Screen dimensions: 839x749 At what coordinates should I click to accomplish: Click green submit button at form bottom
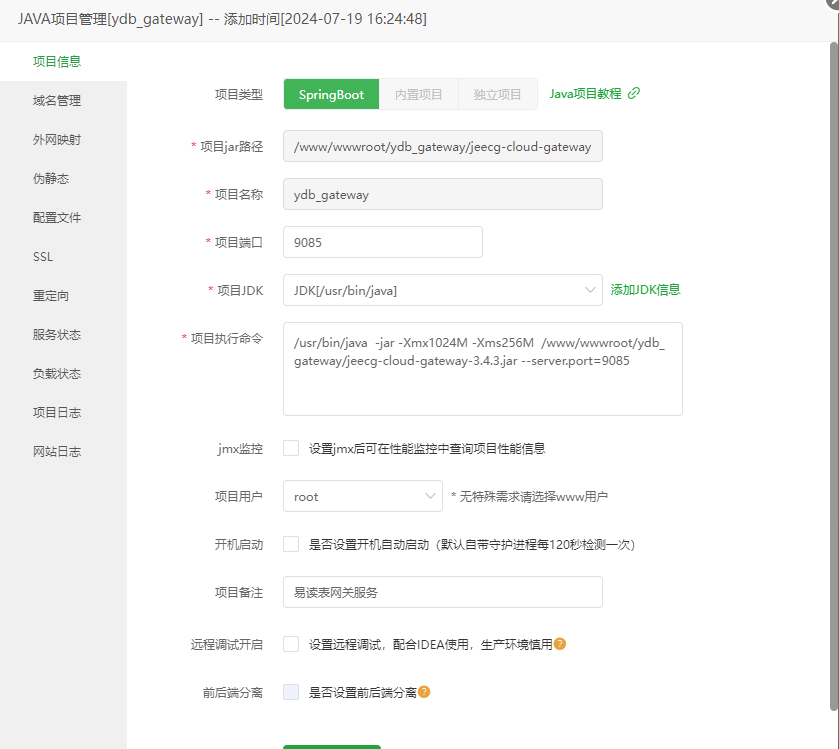coord(332,747)
